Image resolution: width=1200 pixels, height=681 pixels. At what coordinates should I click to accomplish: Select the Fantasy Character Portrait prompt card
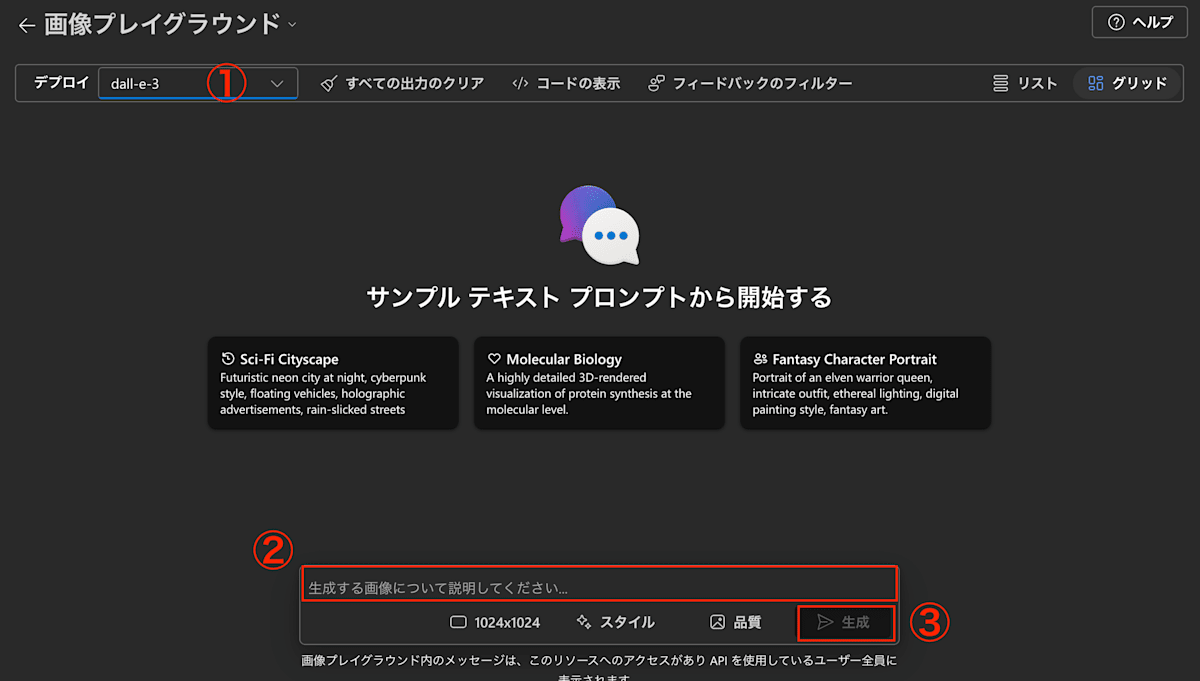coord(865,383)
